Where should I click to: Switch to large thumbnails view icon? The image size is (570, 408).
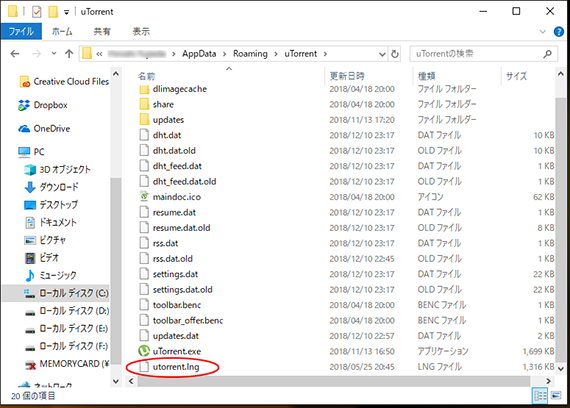556,396
